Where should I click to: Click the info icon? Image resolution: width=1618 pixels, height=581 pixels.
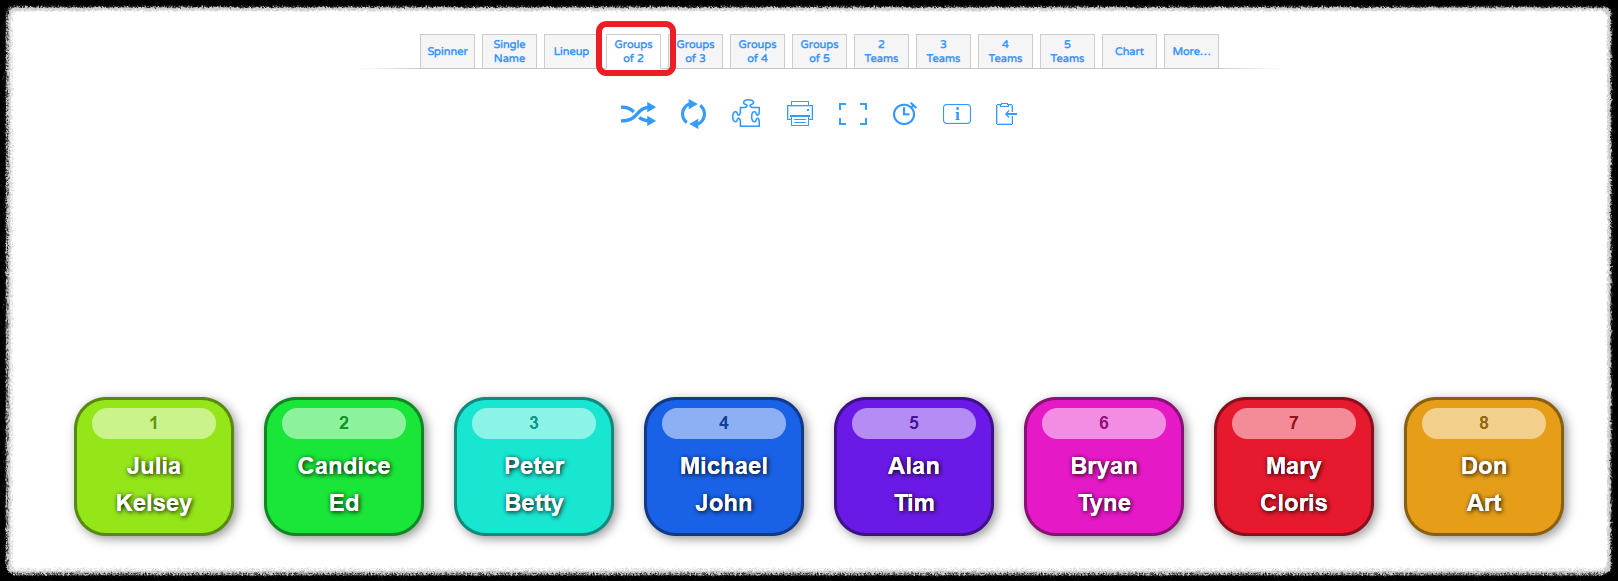click(x=957, y=114)
